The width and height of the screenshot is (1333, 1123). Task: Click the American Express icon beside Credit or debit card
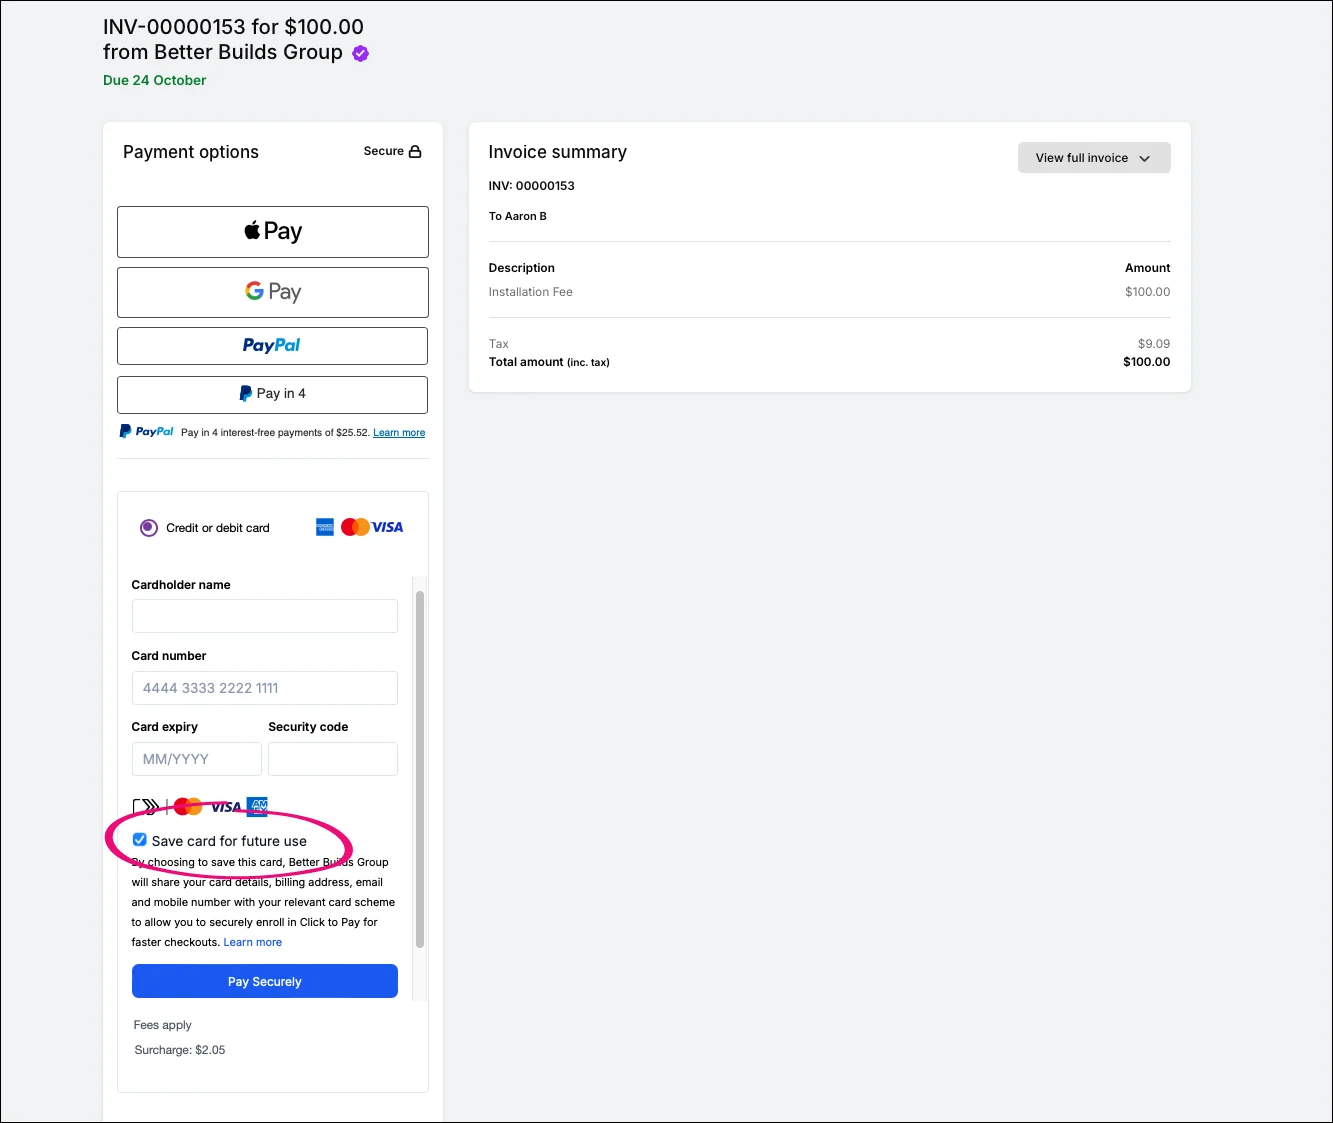pyautogui.click(x=325, y=527)
